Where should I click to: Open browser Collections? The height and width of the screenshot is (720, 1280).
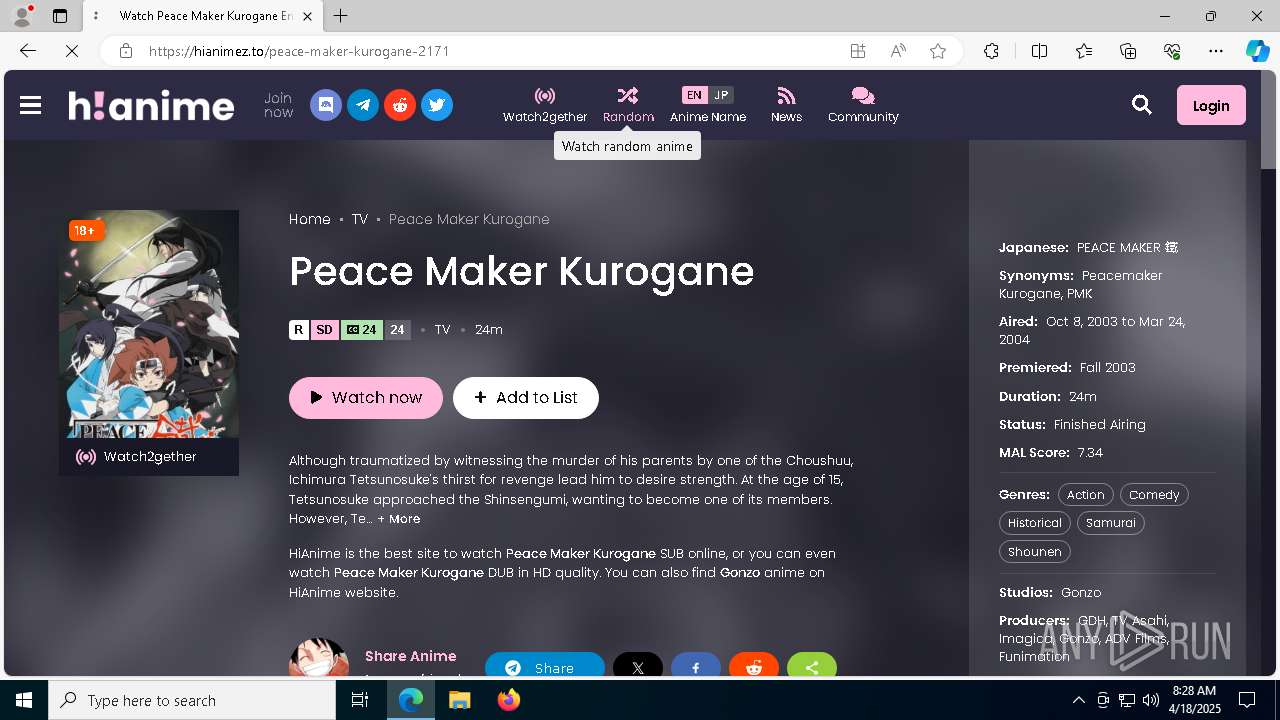pos(1128,51)
